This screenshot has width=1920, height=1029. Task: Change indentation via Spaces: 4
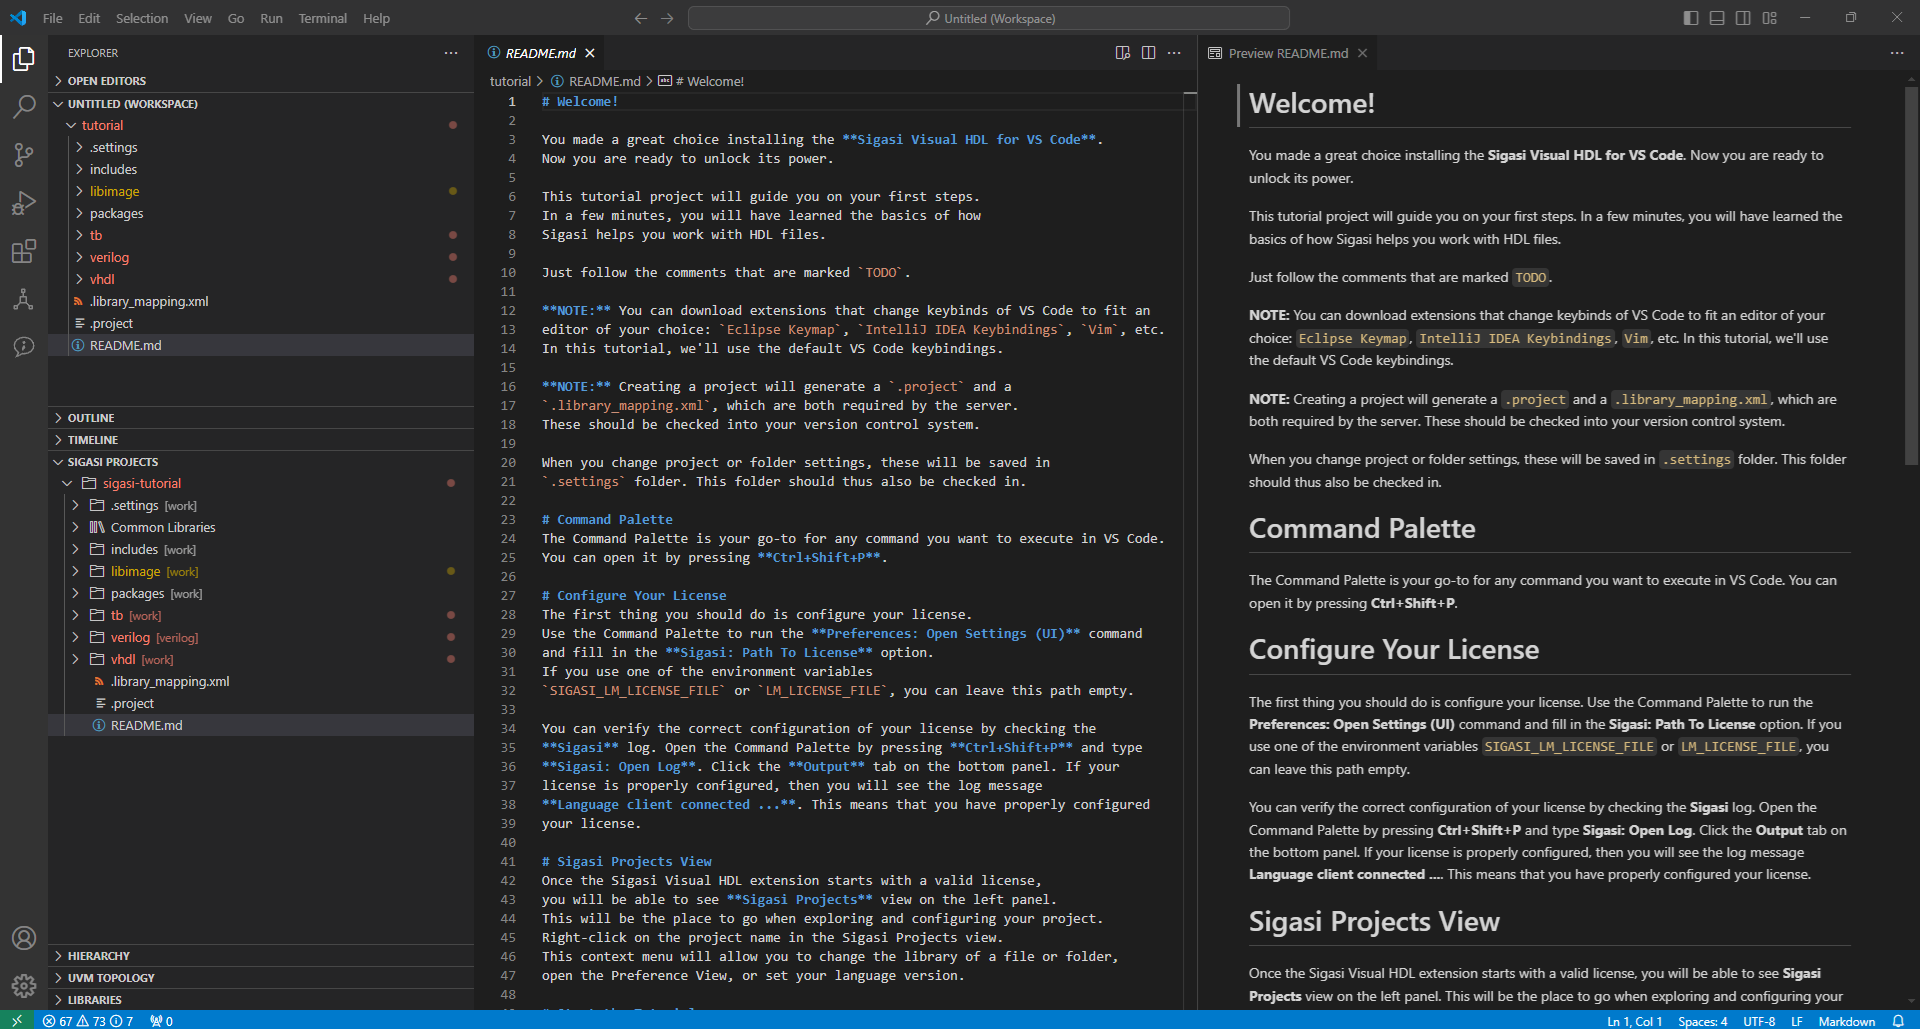[1702, 1020]
